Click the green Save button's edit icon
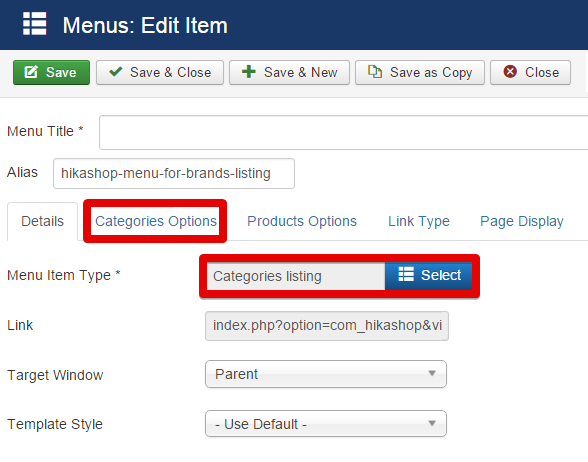Screen dimensions: 588x462 [x=31, y=72]
